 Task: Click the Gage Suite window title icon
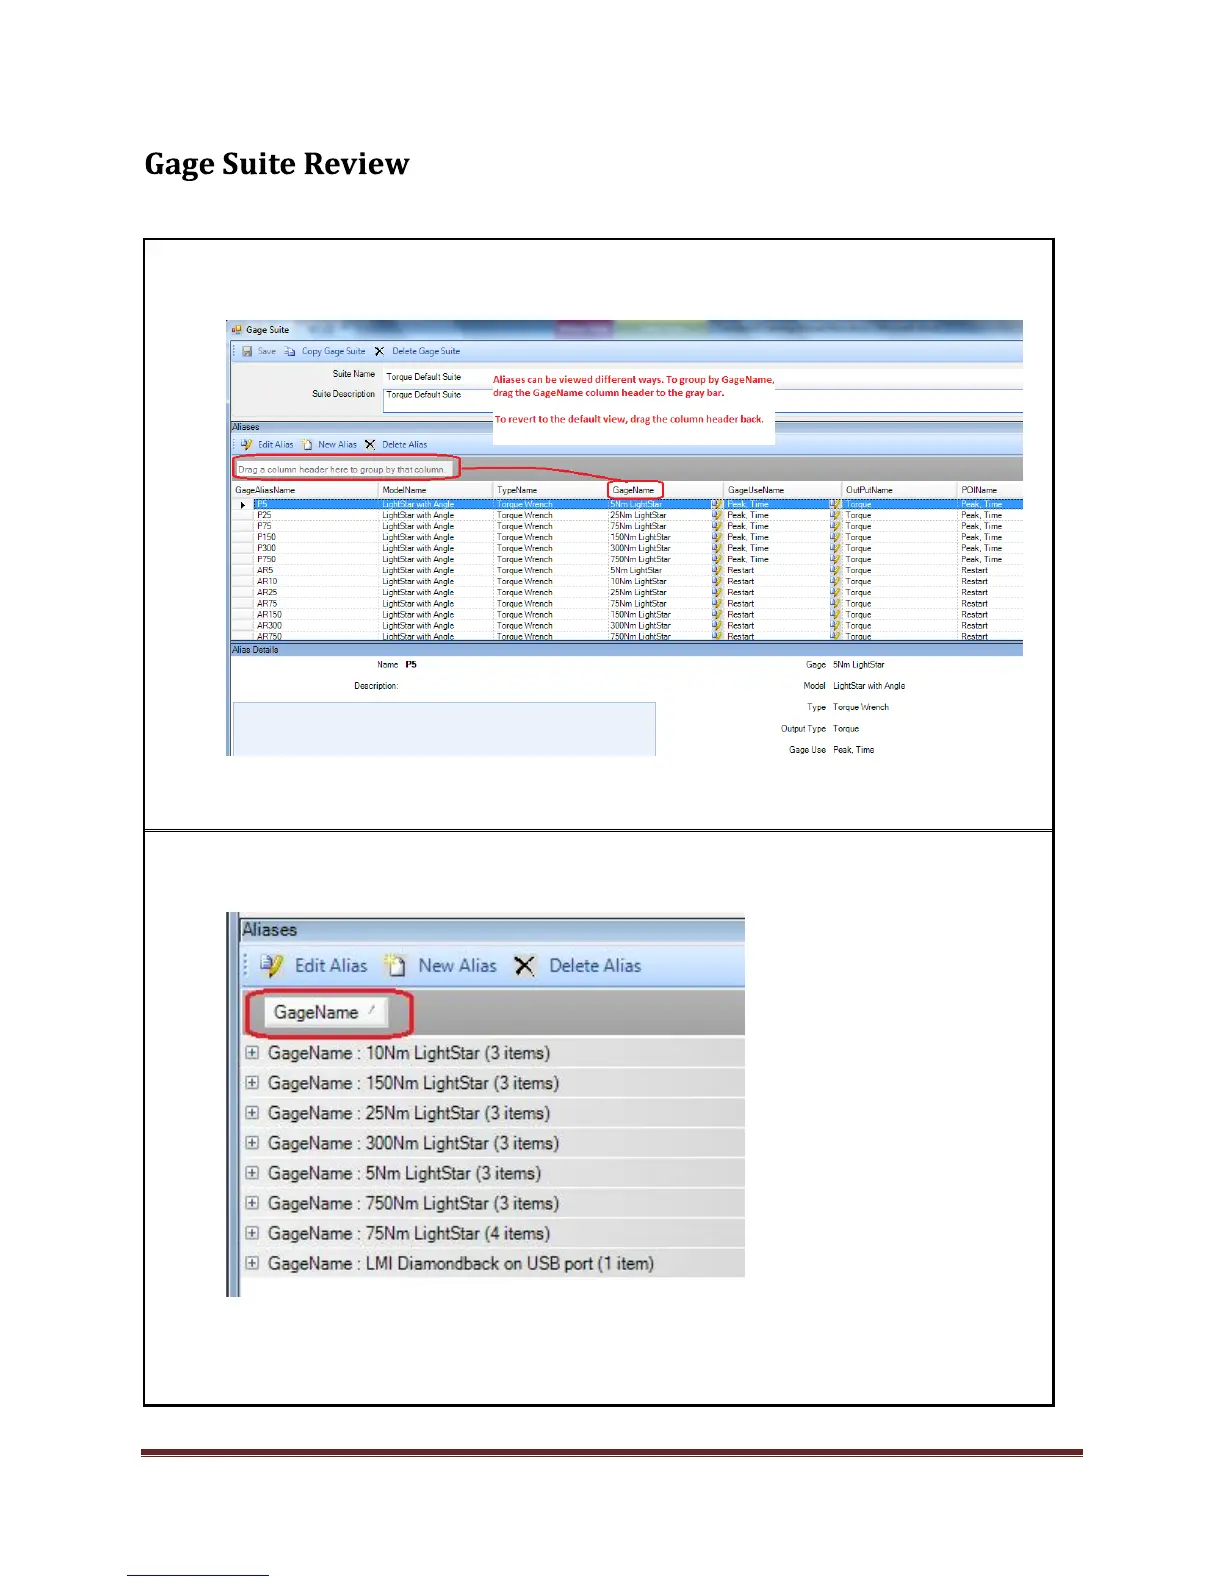(x=238, y=330)
